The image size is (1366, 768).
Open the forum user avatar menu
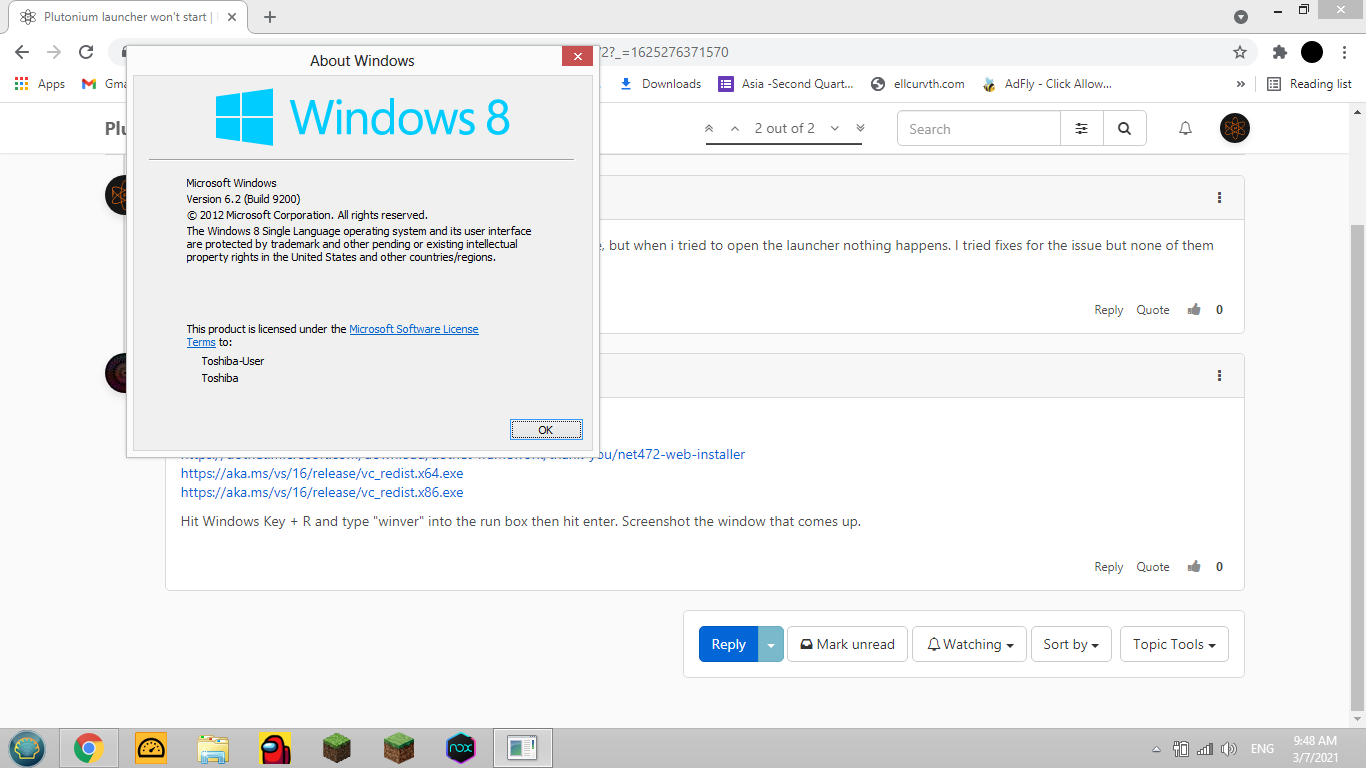point(1235,128)
